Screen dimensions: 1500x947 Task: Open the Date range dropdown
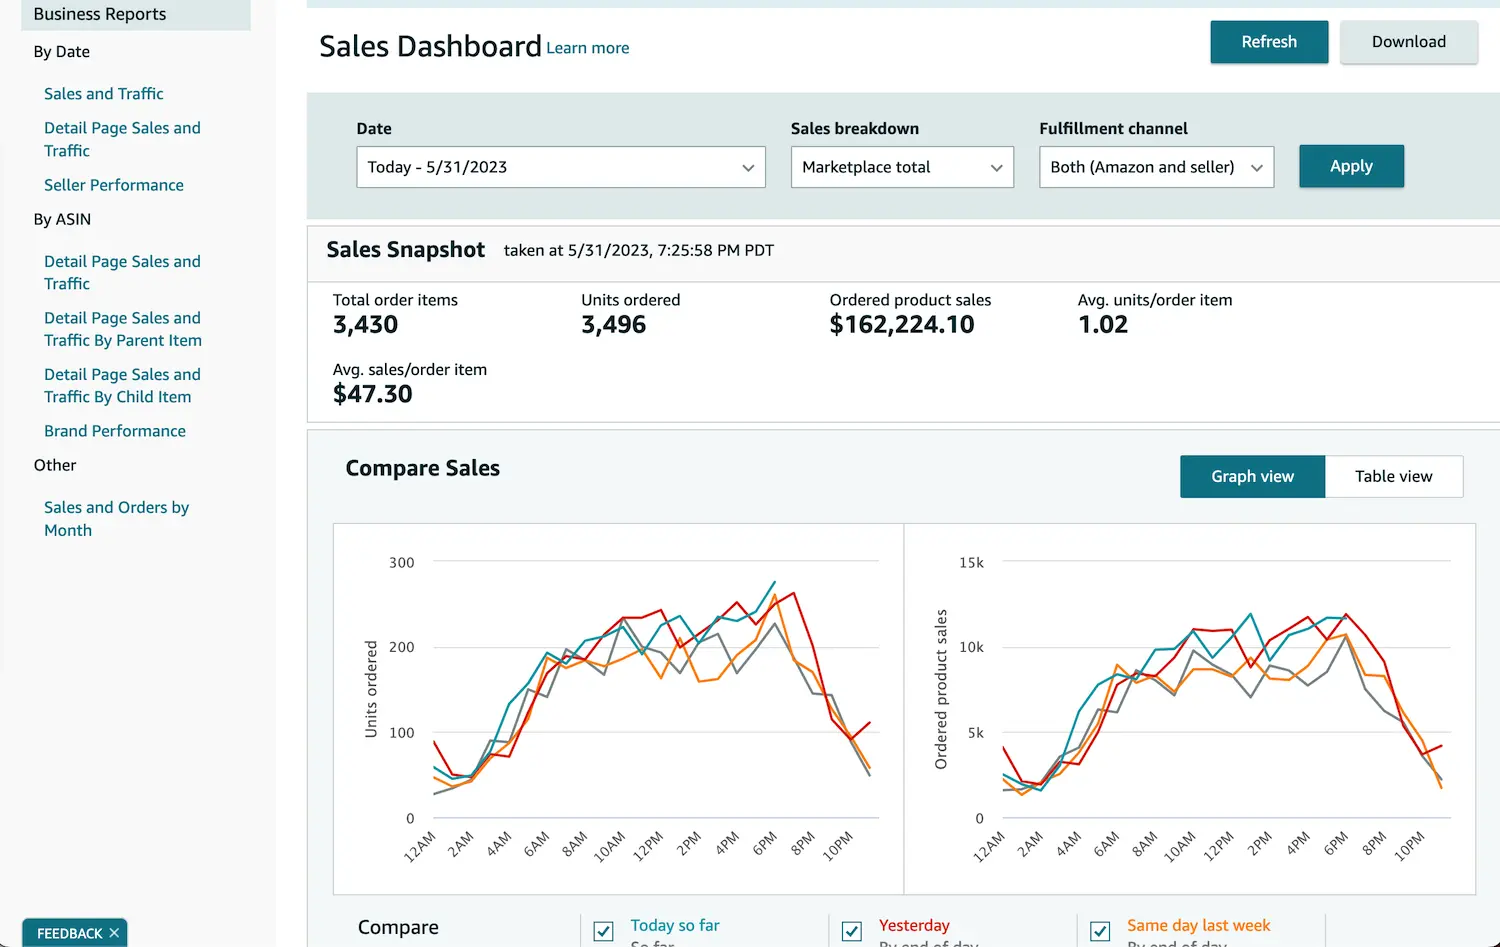click(560, 167)
